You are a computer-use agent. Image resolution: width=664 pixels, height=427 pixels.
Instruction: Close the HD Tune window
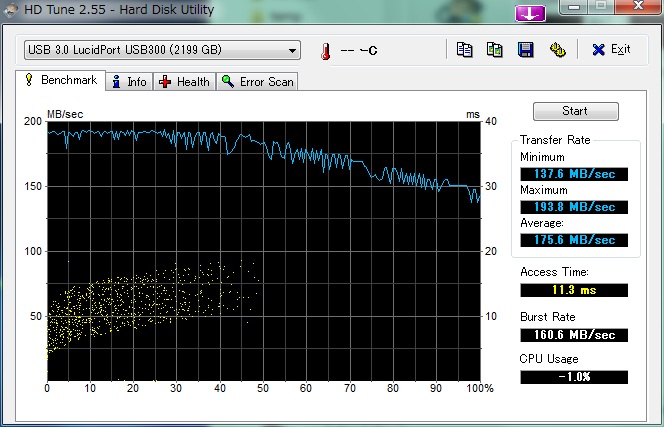[x=639, y=6]
